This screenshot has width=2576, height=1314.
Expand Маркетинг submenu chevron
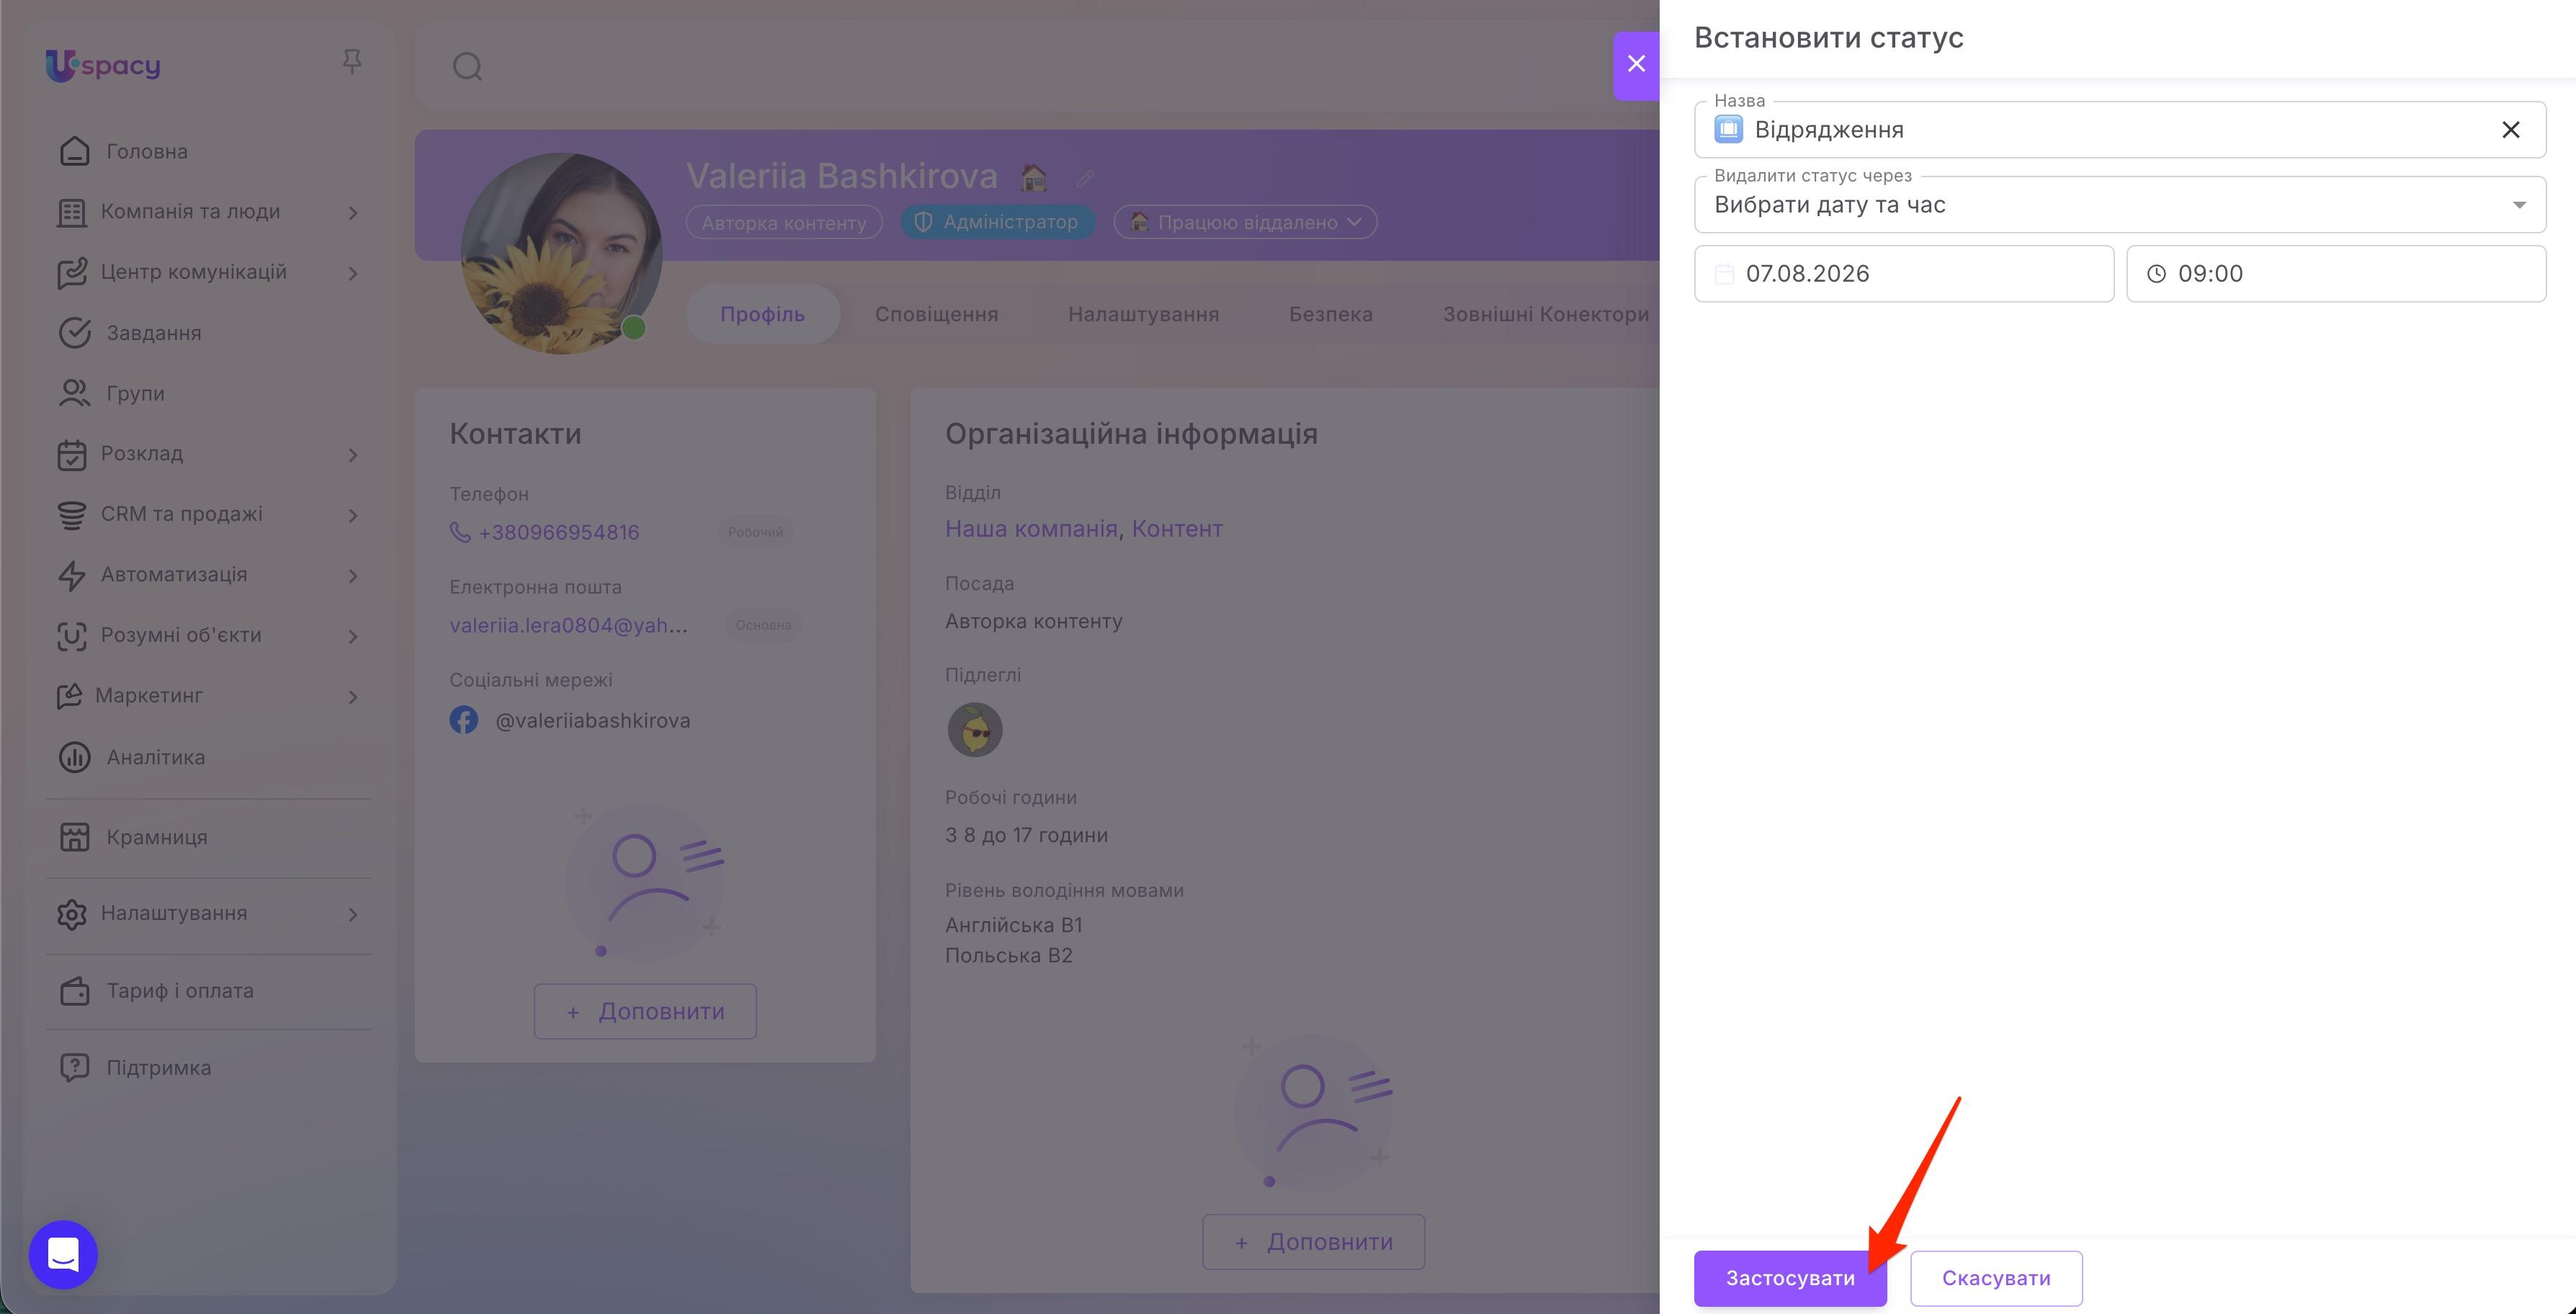click(x=352, y=697)
